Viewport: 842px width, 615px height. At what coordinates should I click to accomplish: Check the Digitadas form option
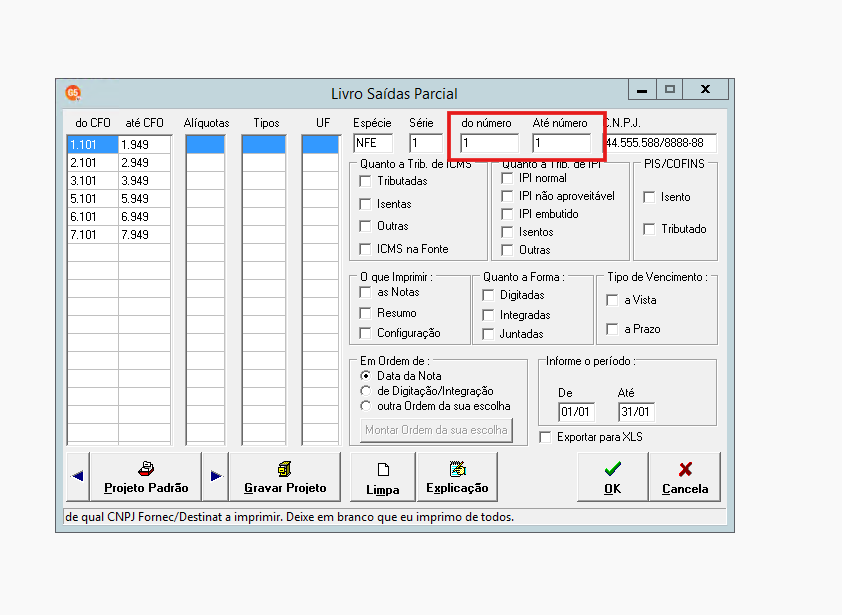tap(488, 295)
